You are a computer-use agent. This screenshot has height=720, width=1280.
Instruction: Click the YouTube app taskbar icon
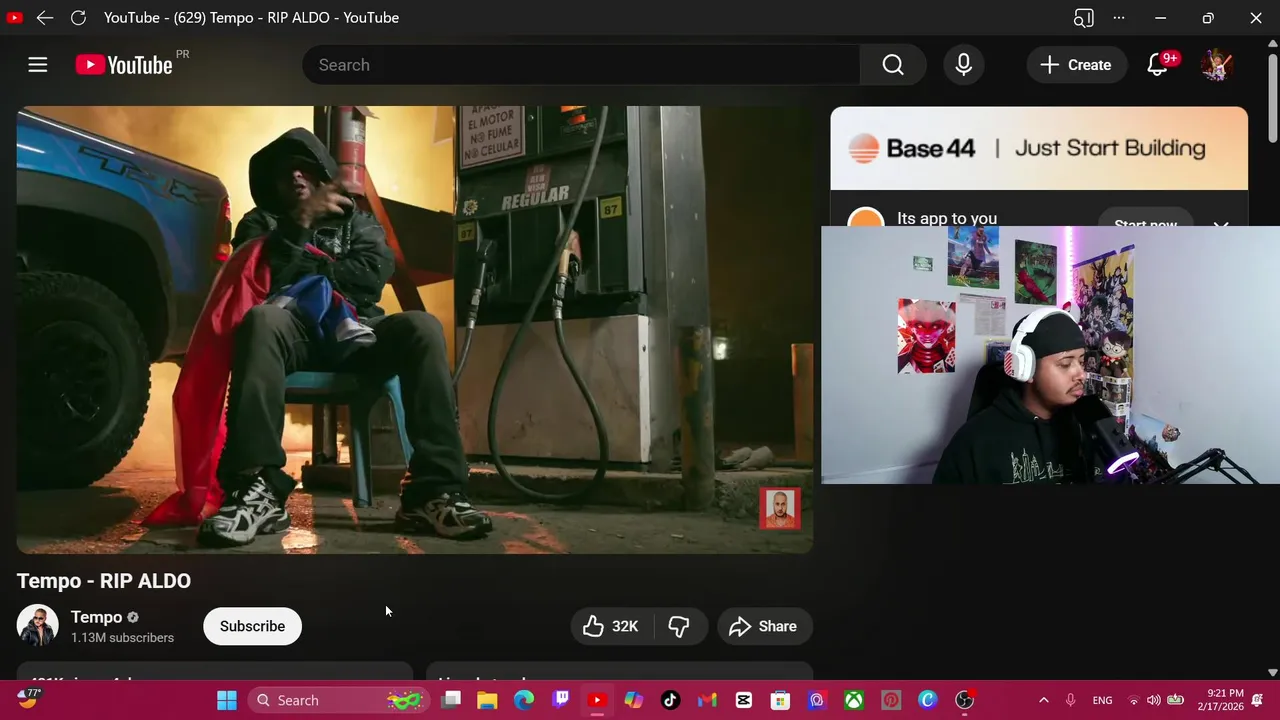pos(597,700)
